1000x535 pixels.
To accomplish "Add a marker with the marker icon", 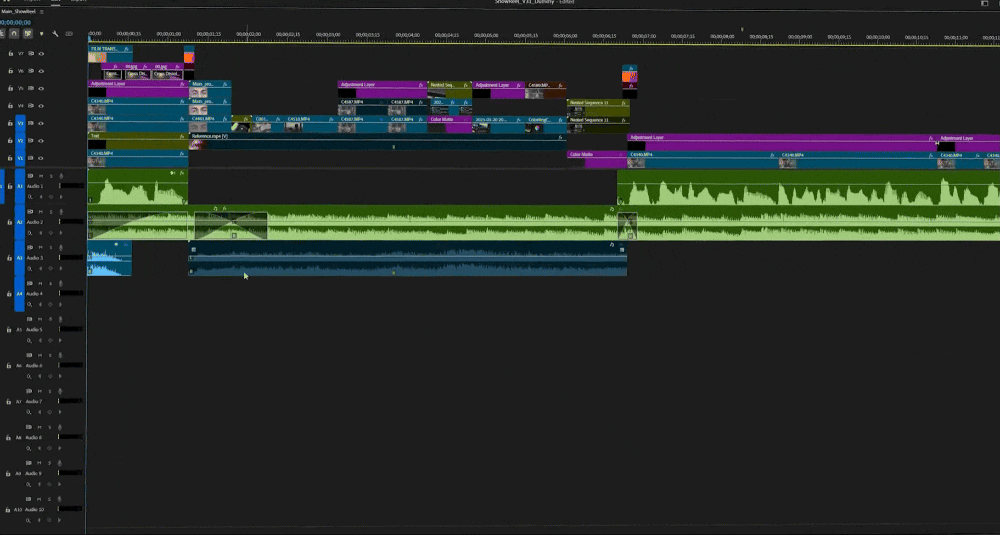I will (41, 34).
